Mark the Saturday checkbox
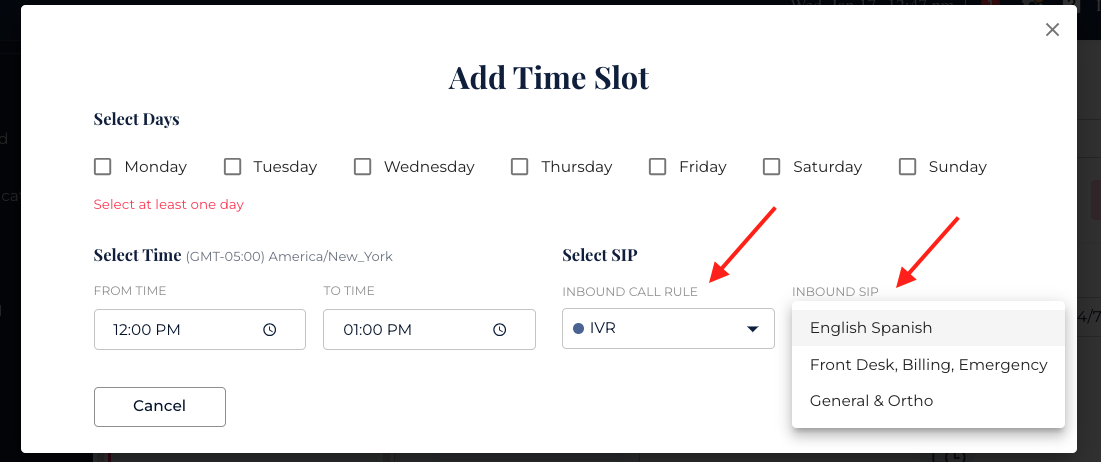The width and height of the screenshot is (1101, 462). click(x=771, y=167)
